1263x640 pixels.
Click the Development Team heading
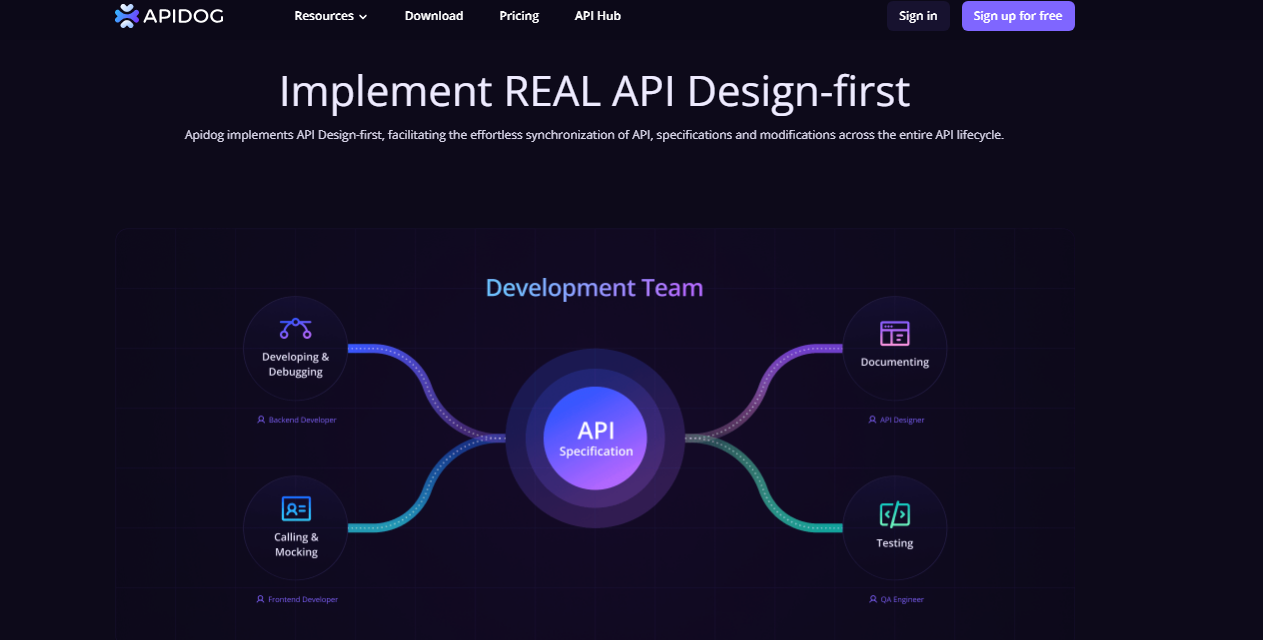(x=595, y=288)
